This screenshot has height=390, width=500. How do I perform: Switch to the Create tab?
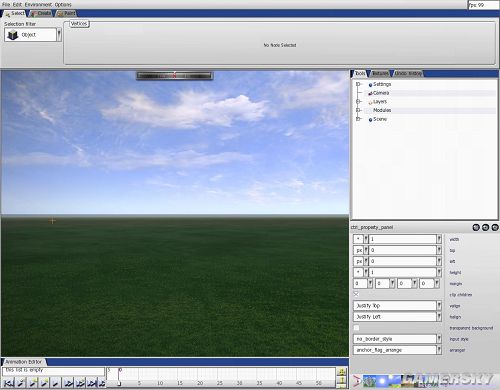41,13
